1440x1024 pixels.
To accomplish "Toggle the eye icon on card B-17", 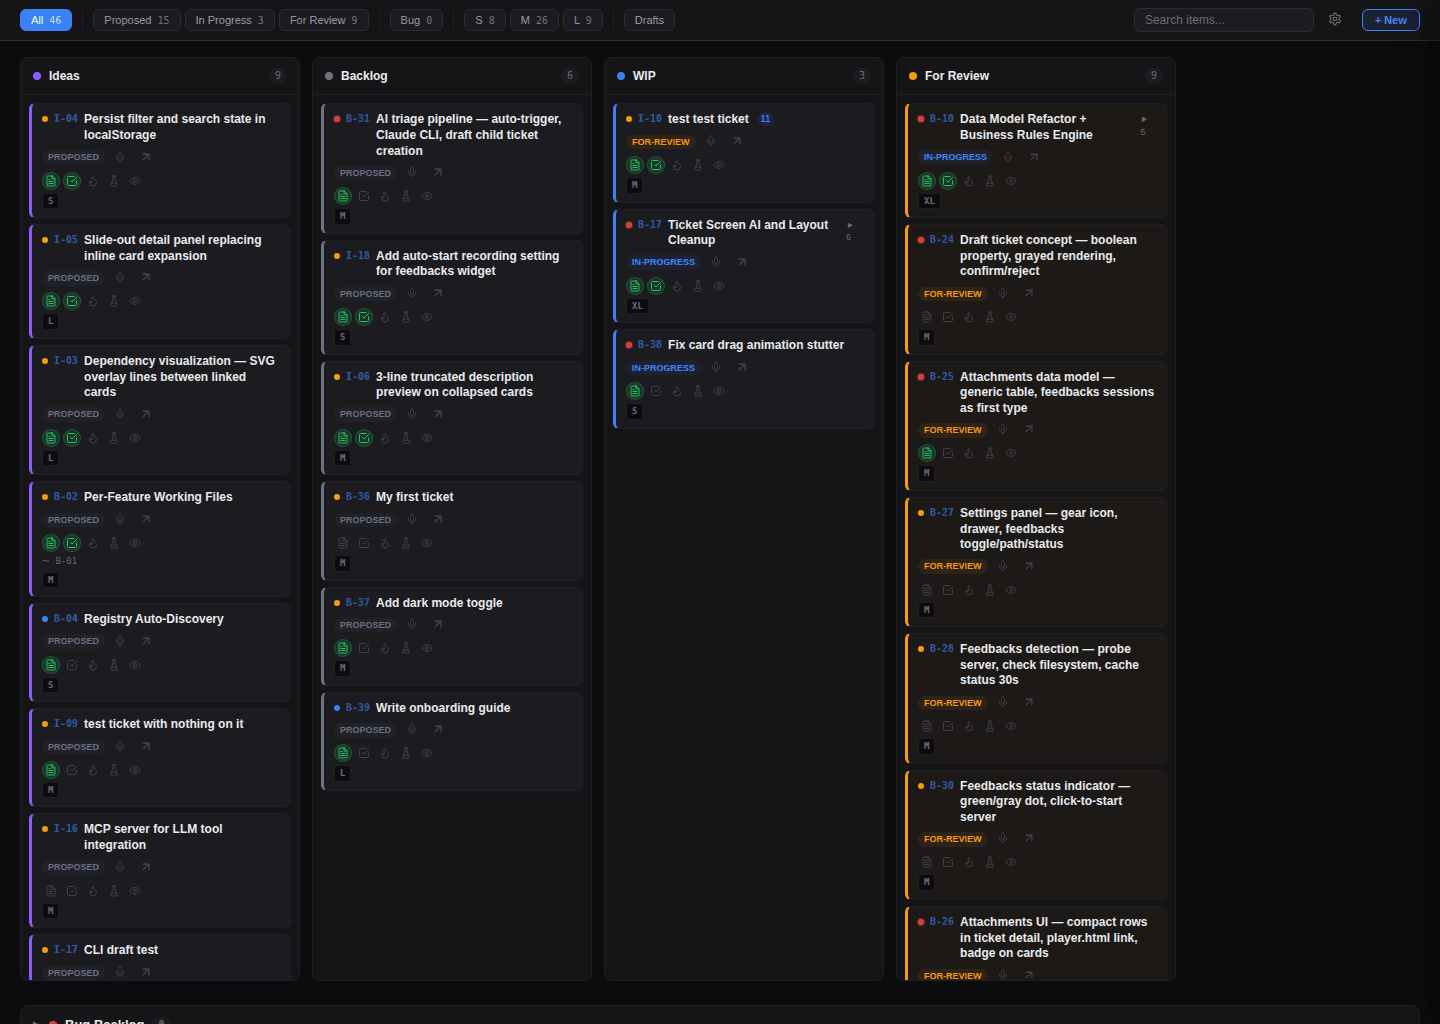I will tap(719, 286).
